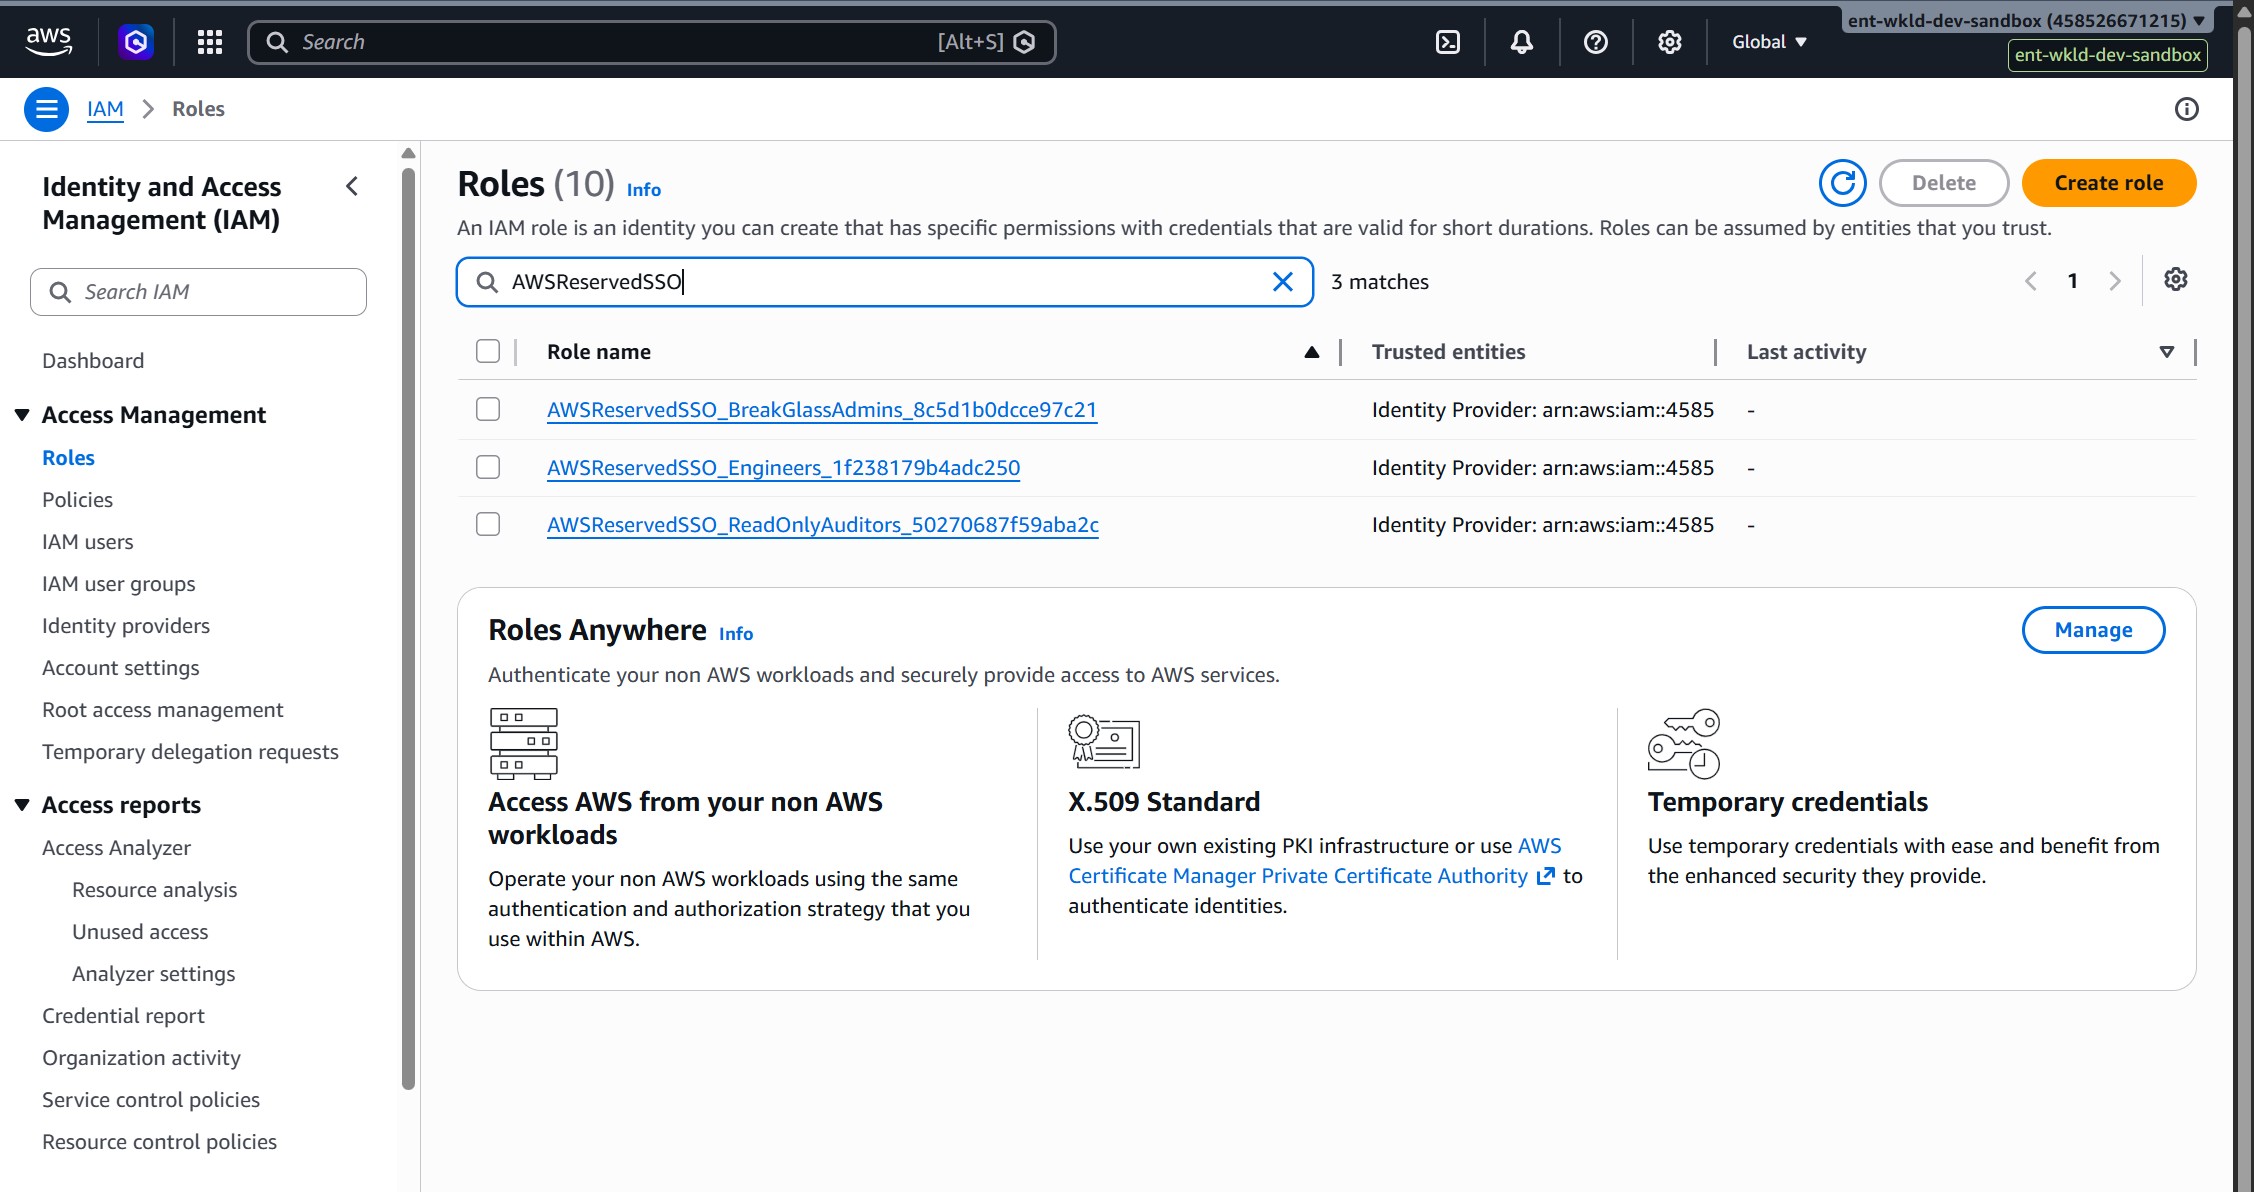Check the ReadOnlyAuditors role checkbox
This screenshot has width=2254, height=1192.
[x=487, y=524]
